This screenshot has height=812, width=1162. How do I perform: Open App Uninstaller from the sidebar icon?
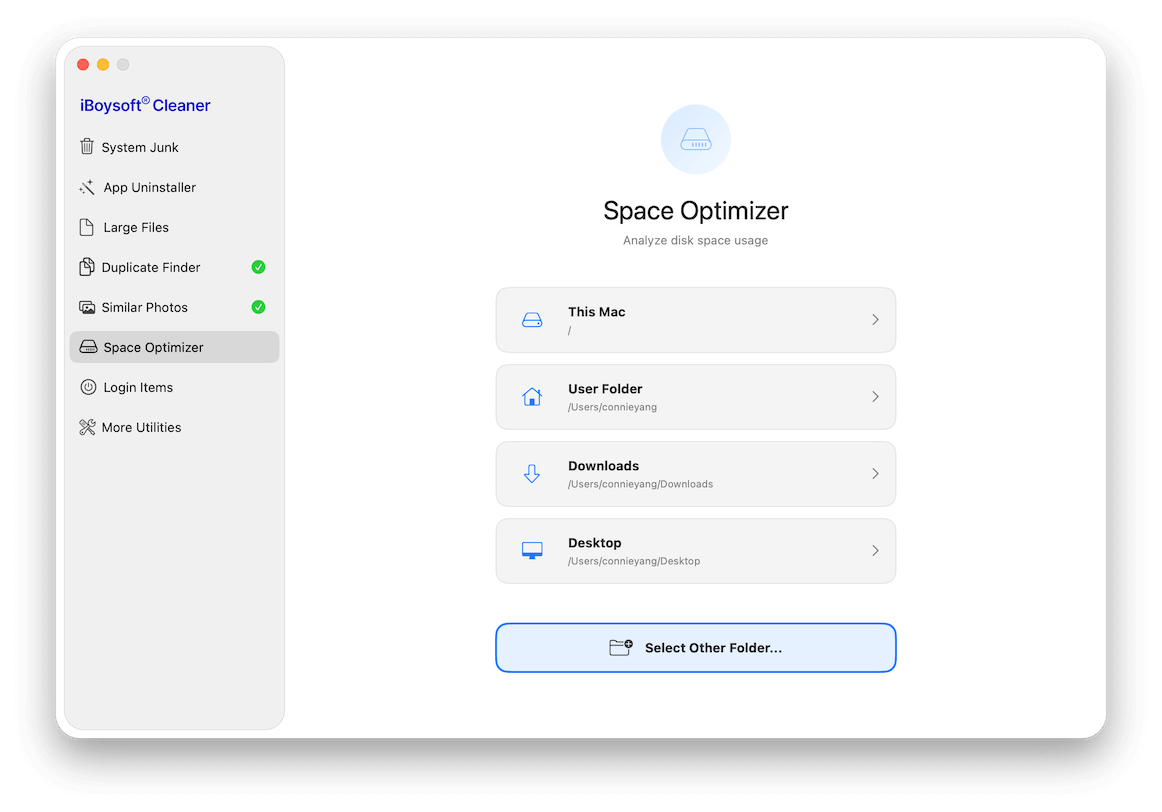click(x=89, y=187)
